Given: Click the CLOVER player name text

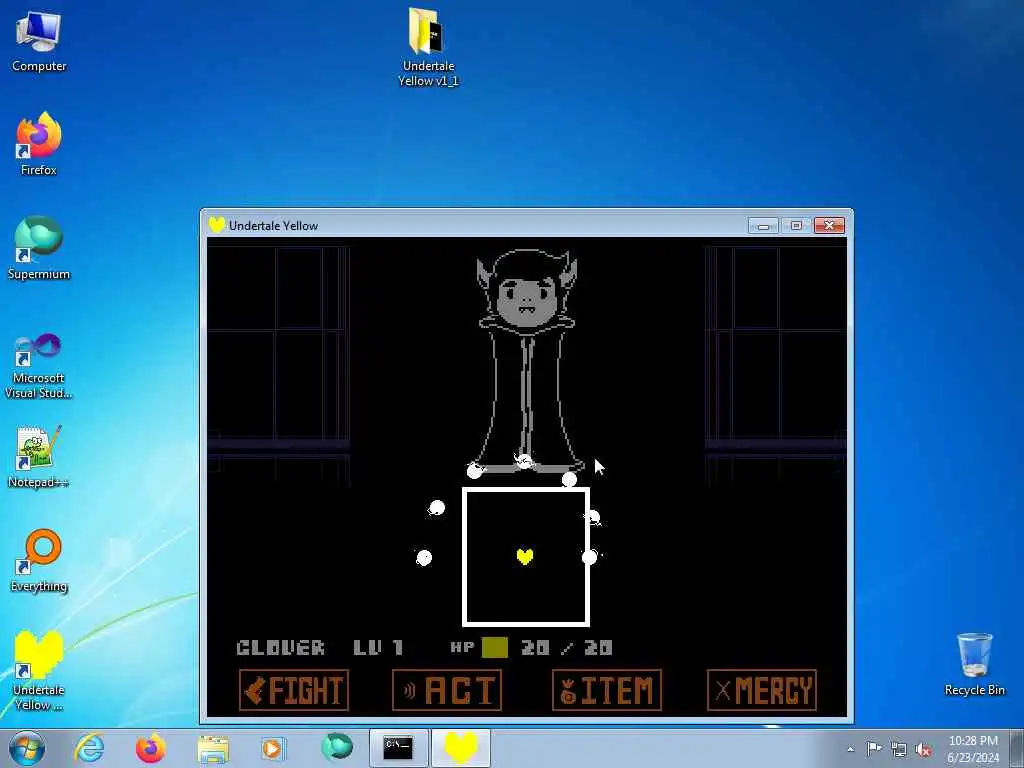Looking at the screenshot, I should pyautogui.click(x=281, y=647).
